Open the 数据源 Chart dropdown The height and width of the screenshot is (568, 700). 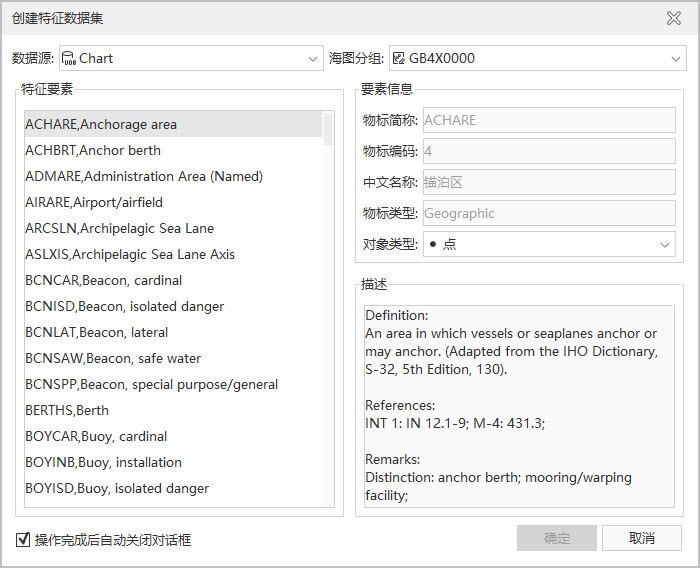pyautogui.click(x=190, y=59)
